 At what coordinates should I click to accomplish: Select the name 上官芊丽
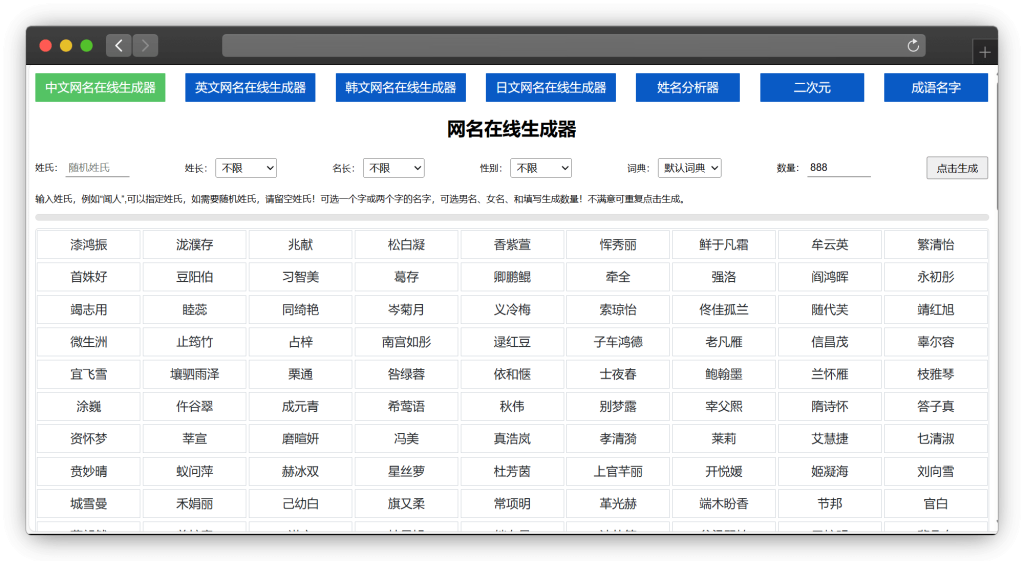[x=618, y=471]
